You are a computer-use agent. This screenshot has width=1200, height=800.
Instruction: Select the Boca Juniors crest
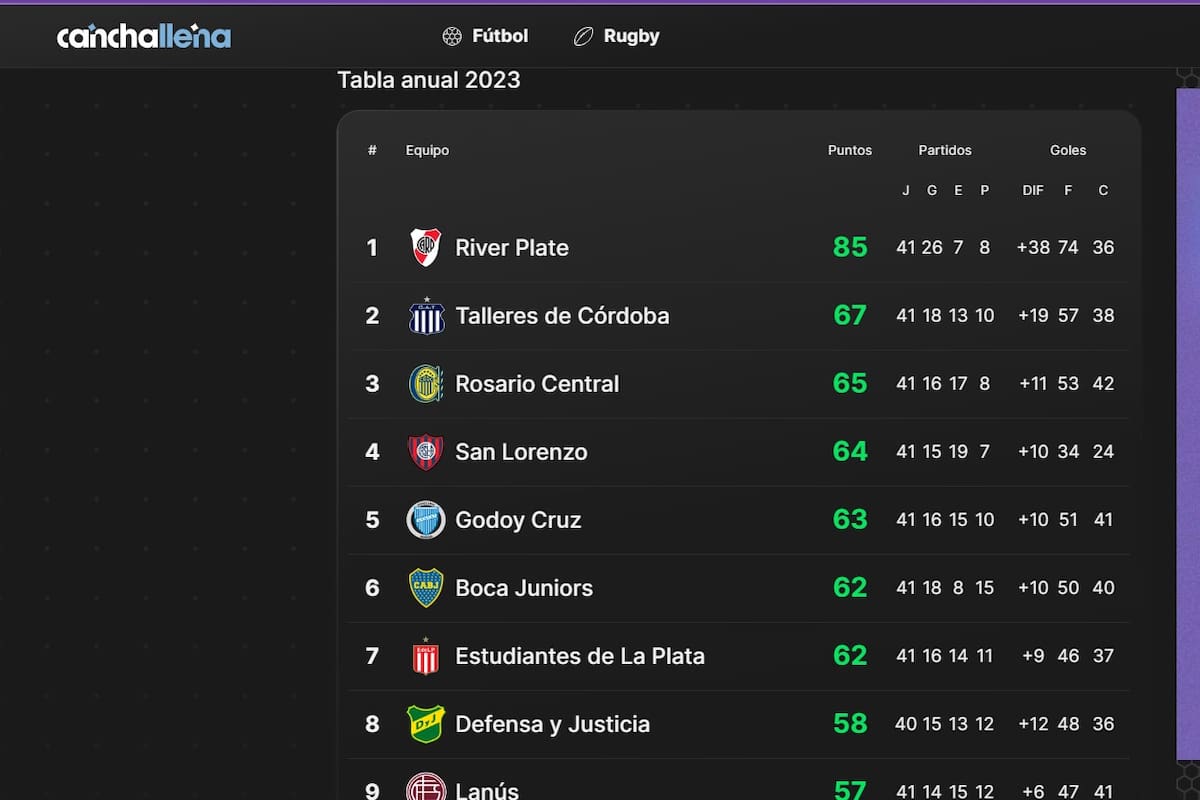pyautogui.click(x=426, y=587)
